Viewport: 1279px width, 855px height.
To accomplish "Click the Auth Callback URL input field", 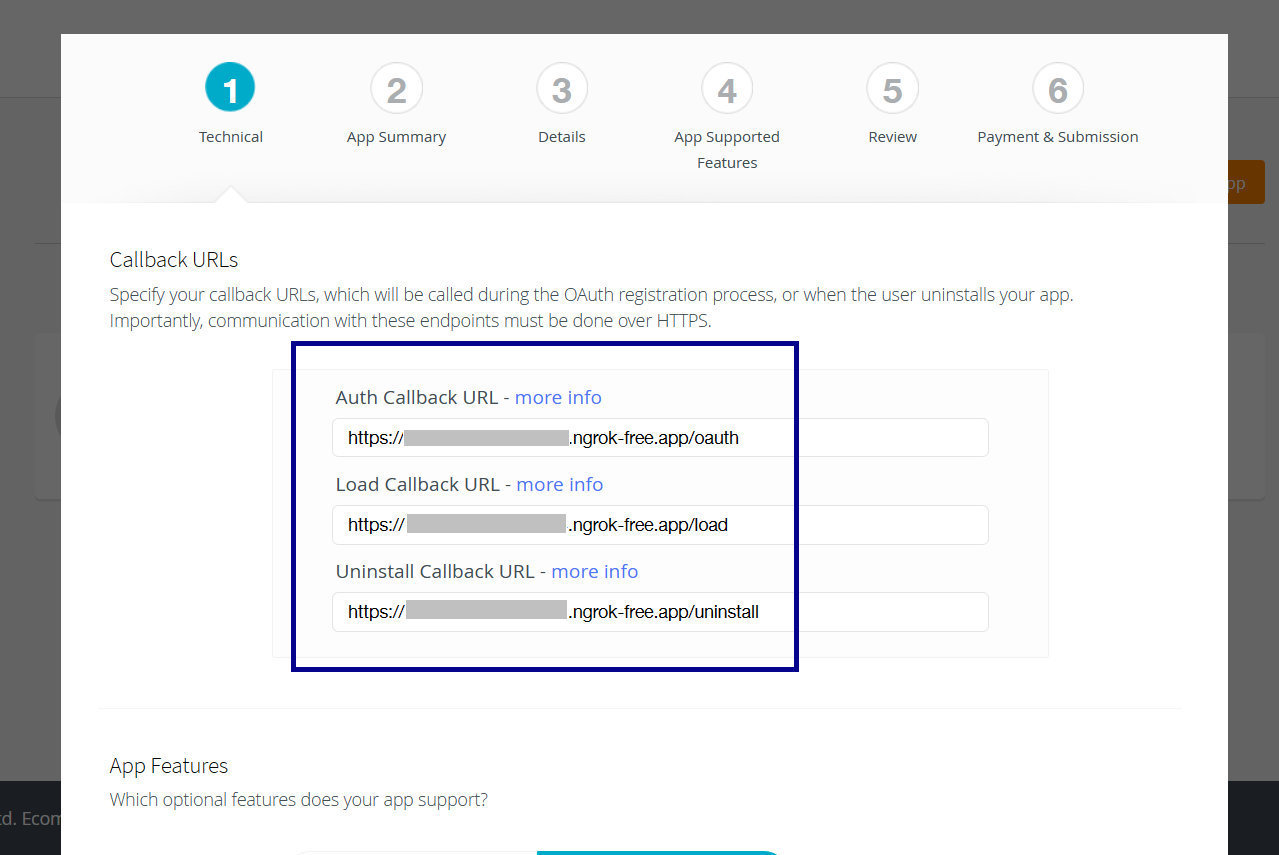I will pos(660,438).
